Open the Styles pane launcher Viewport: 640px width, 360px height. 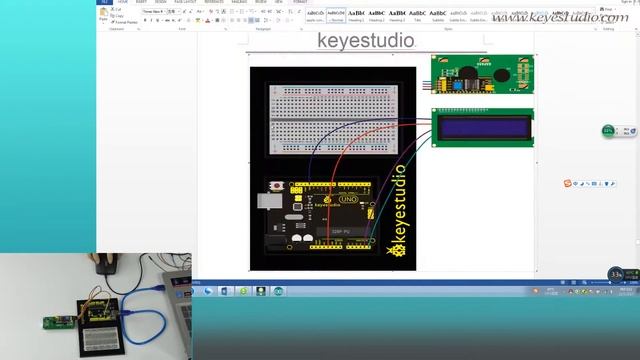pos(595,29)
